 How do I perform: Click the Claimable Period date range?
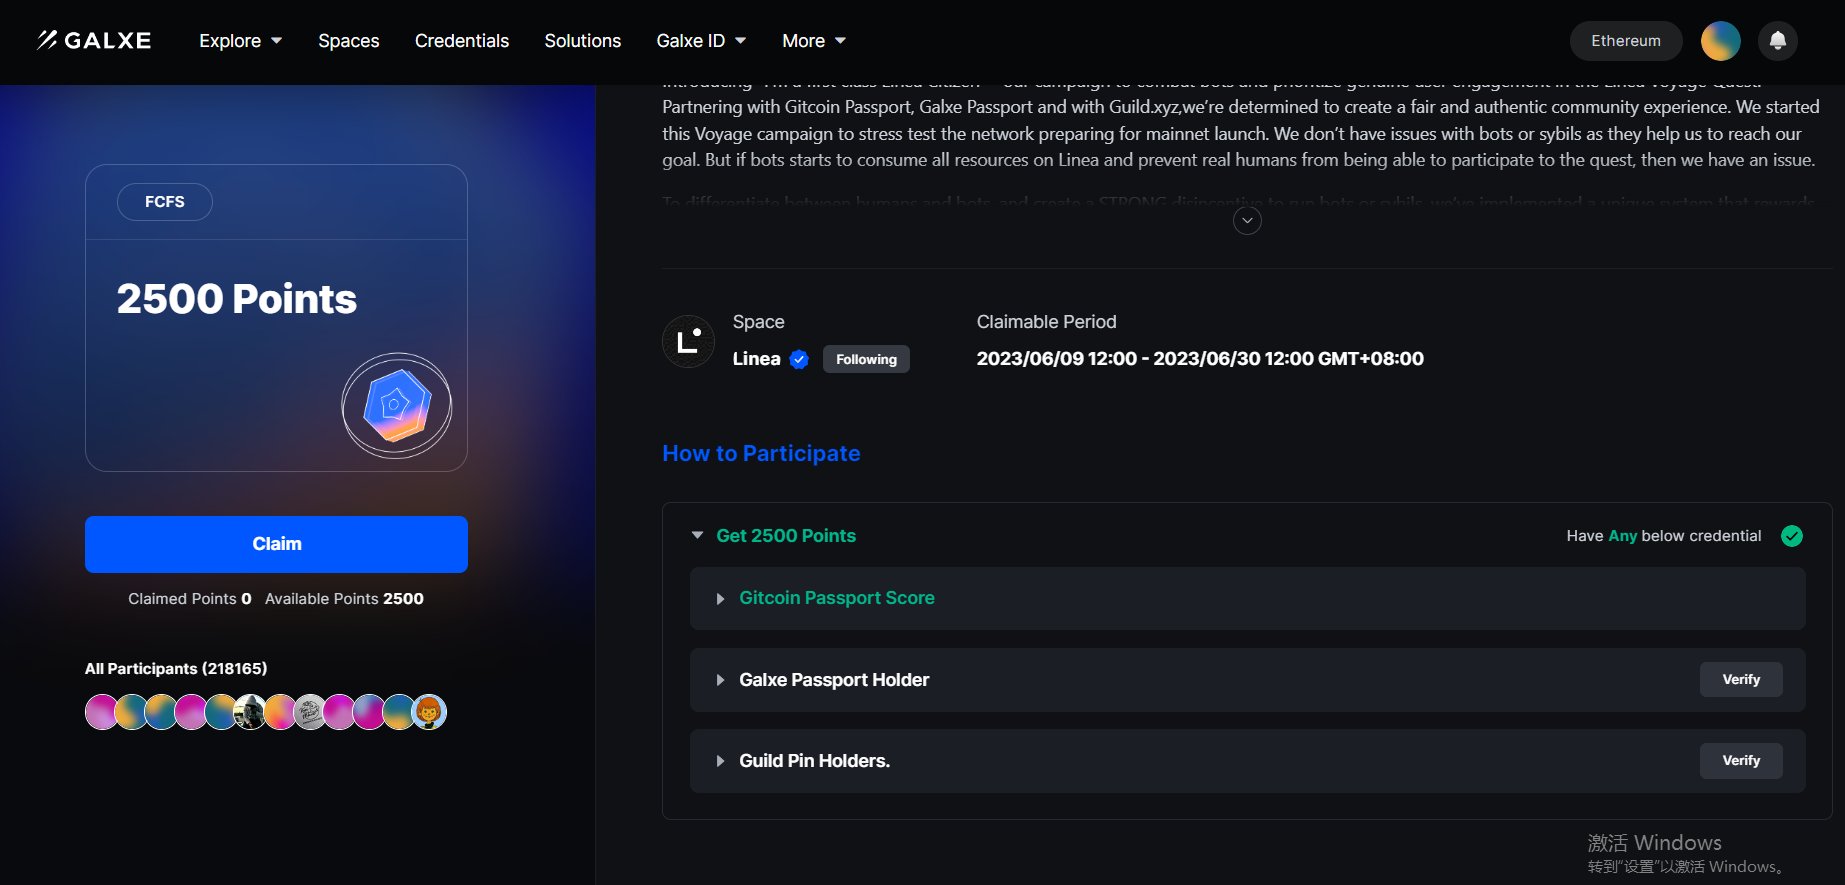1200,358
